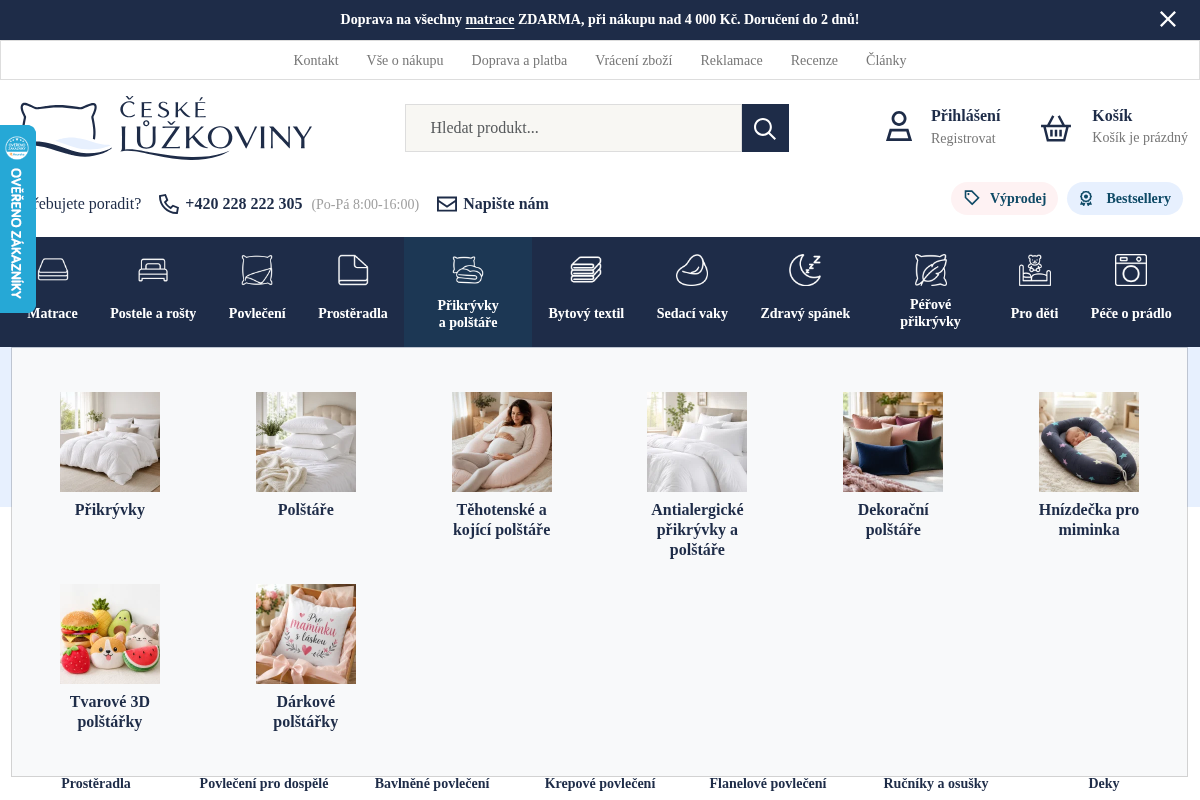The image size is (1200, 800).
Task: Open Doprava a platba link
Action: pyautogui.click(x=519, y=60)
